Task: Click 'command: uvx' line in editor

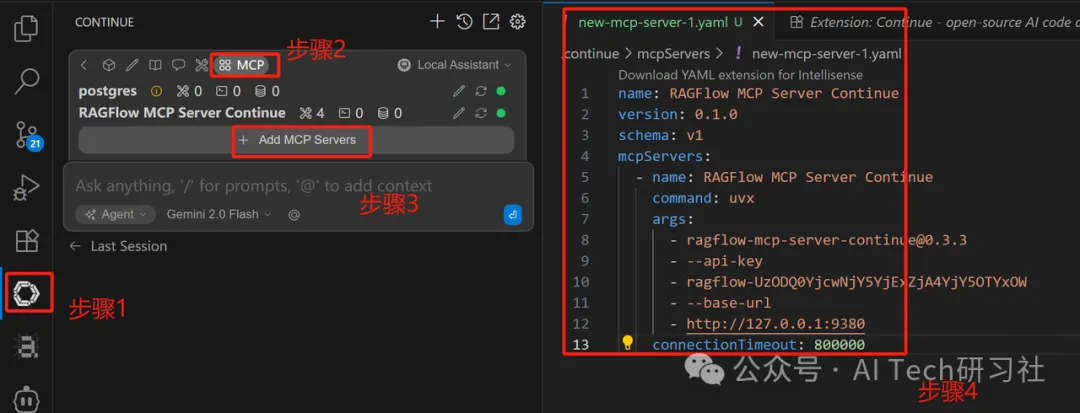Action: (x=703, y=198)
